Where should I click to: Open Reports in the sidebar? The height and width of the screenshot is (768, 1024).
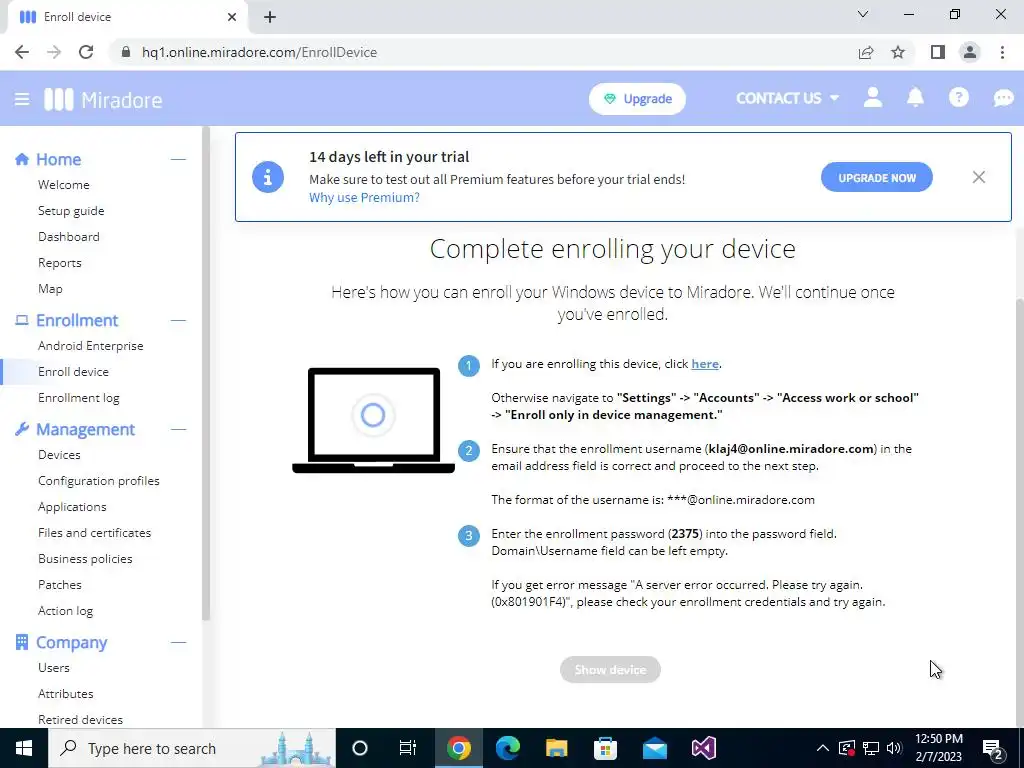(59, 263)
